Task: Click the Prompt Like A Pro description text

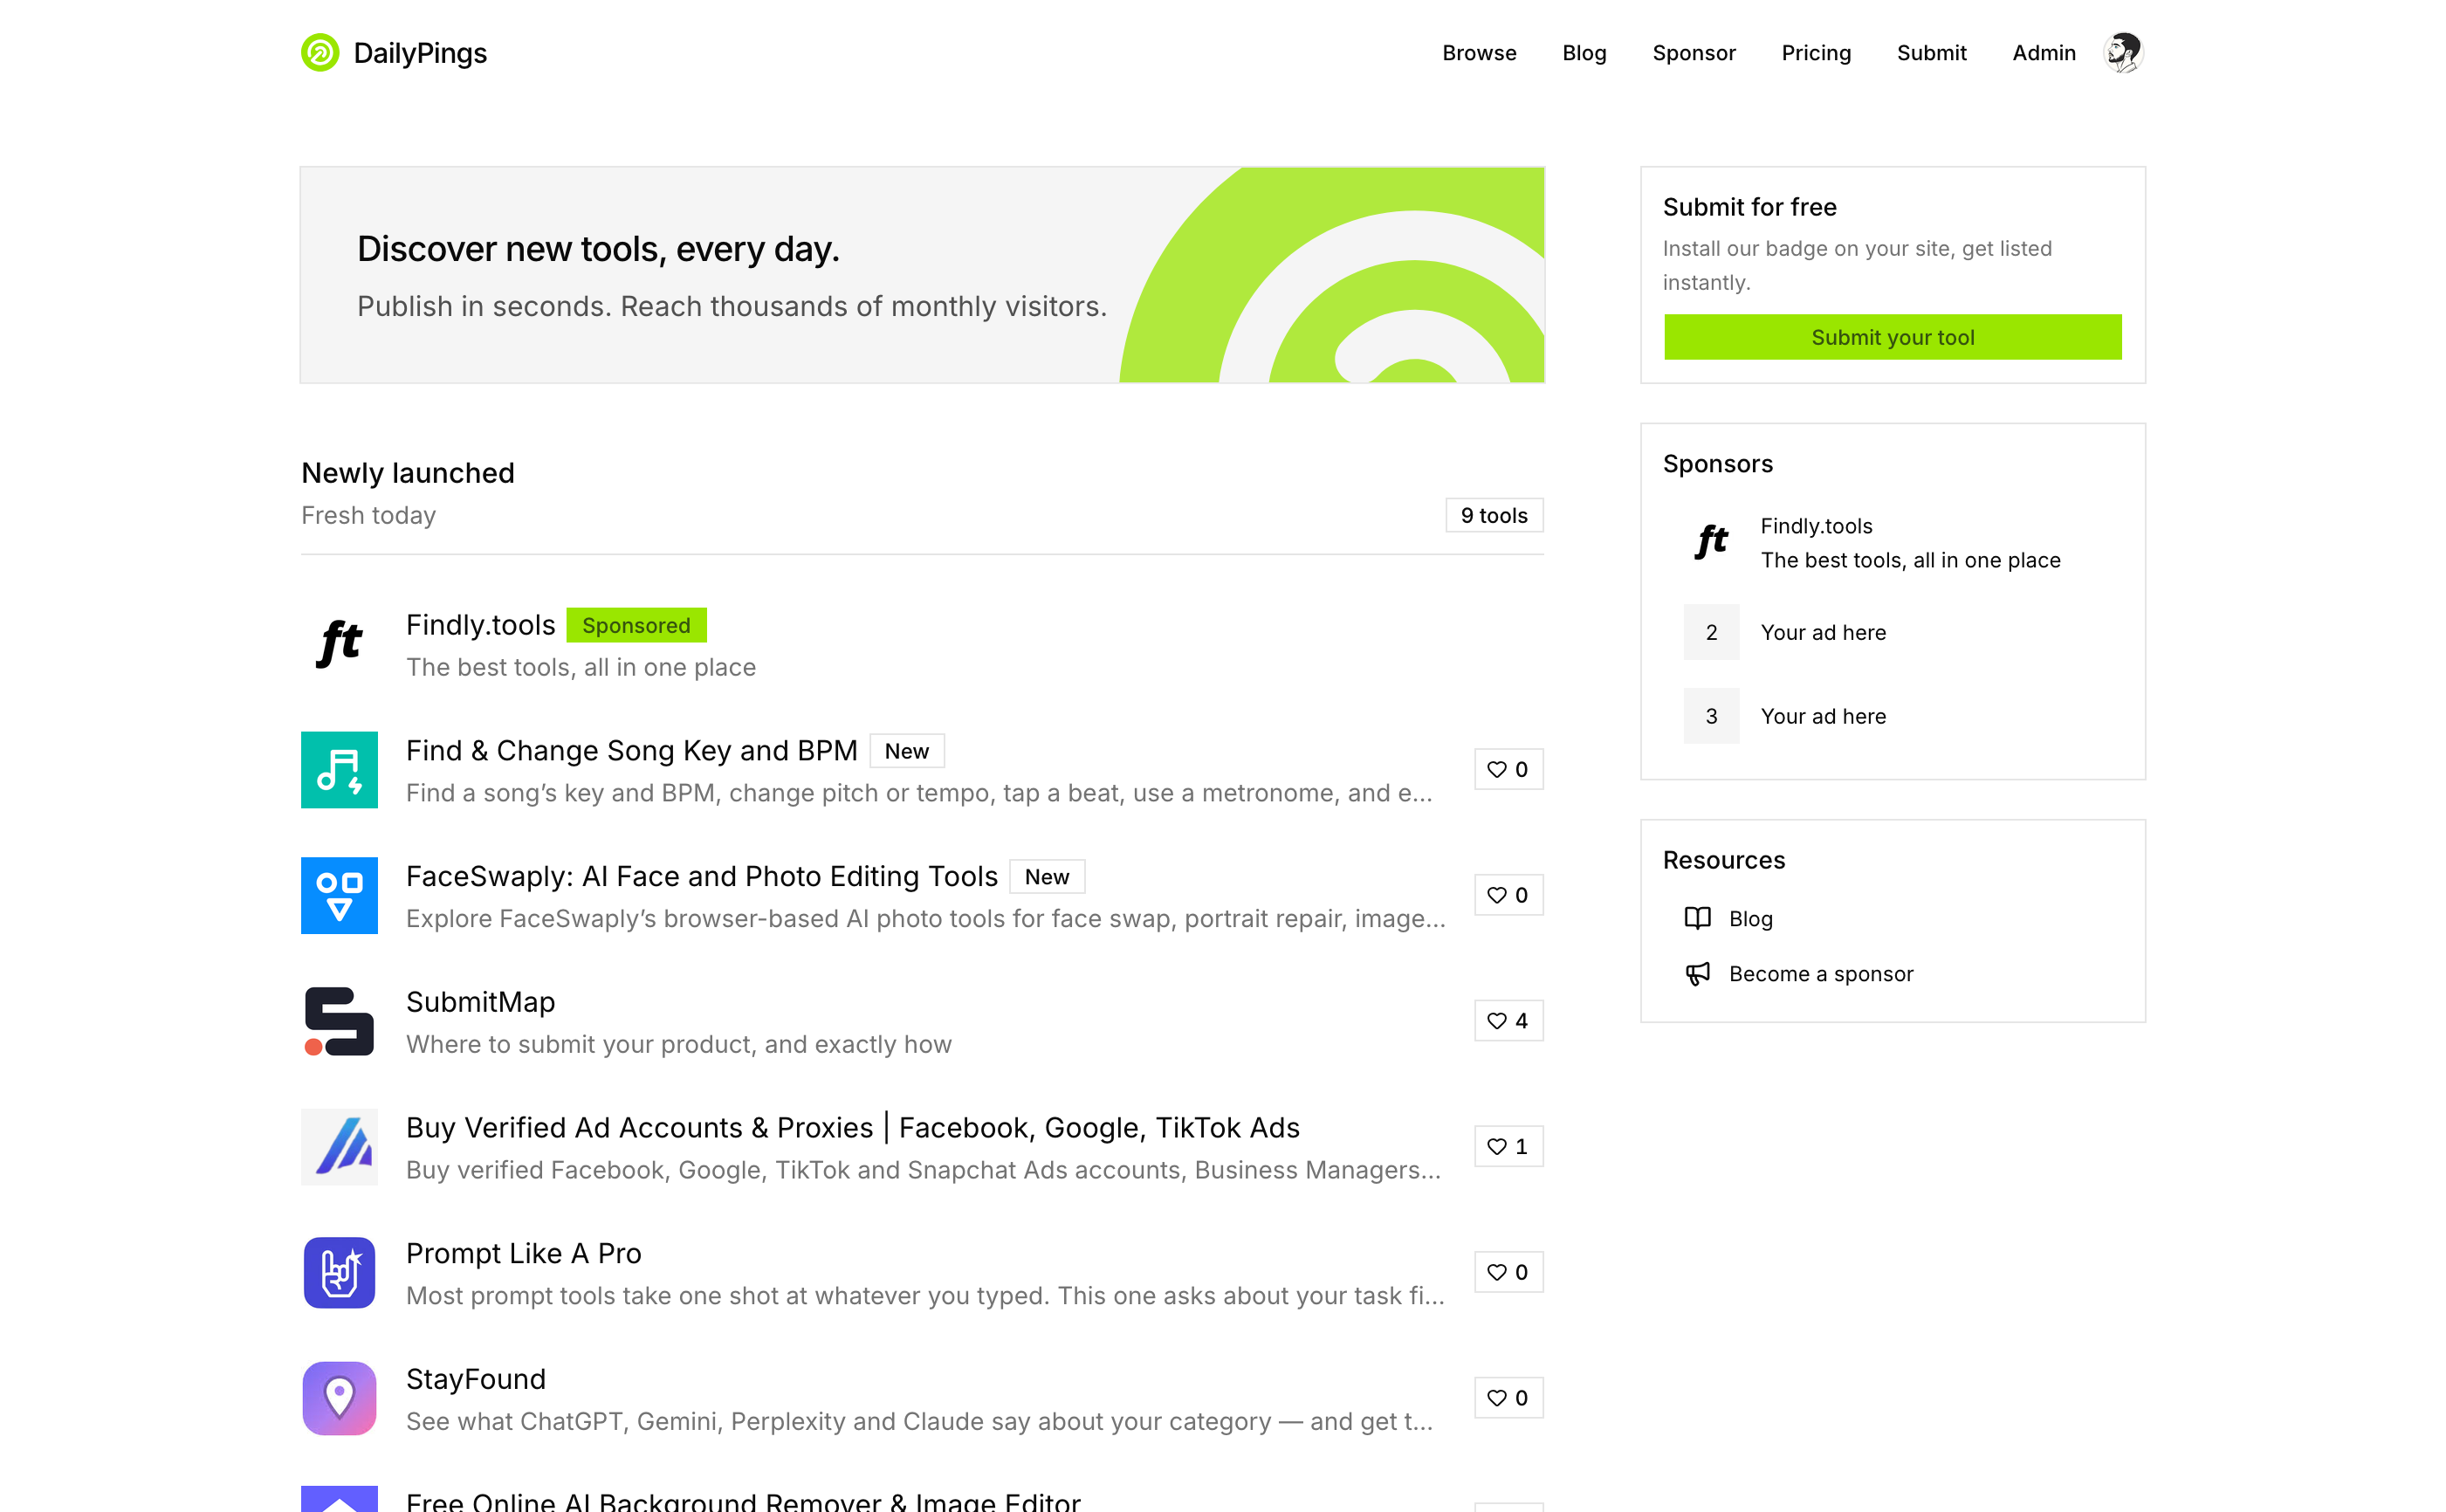Action: pos(925,1296)
